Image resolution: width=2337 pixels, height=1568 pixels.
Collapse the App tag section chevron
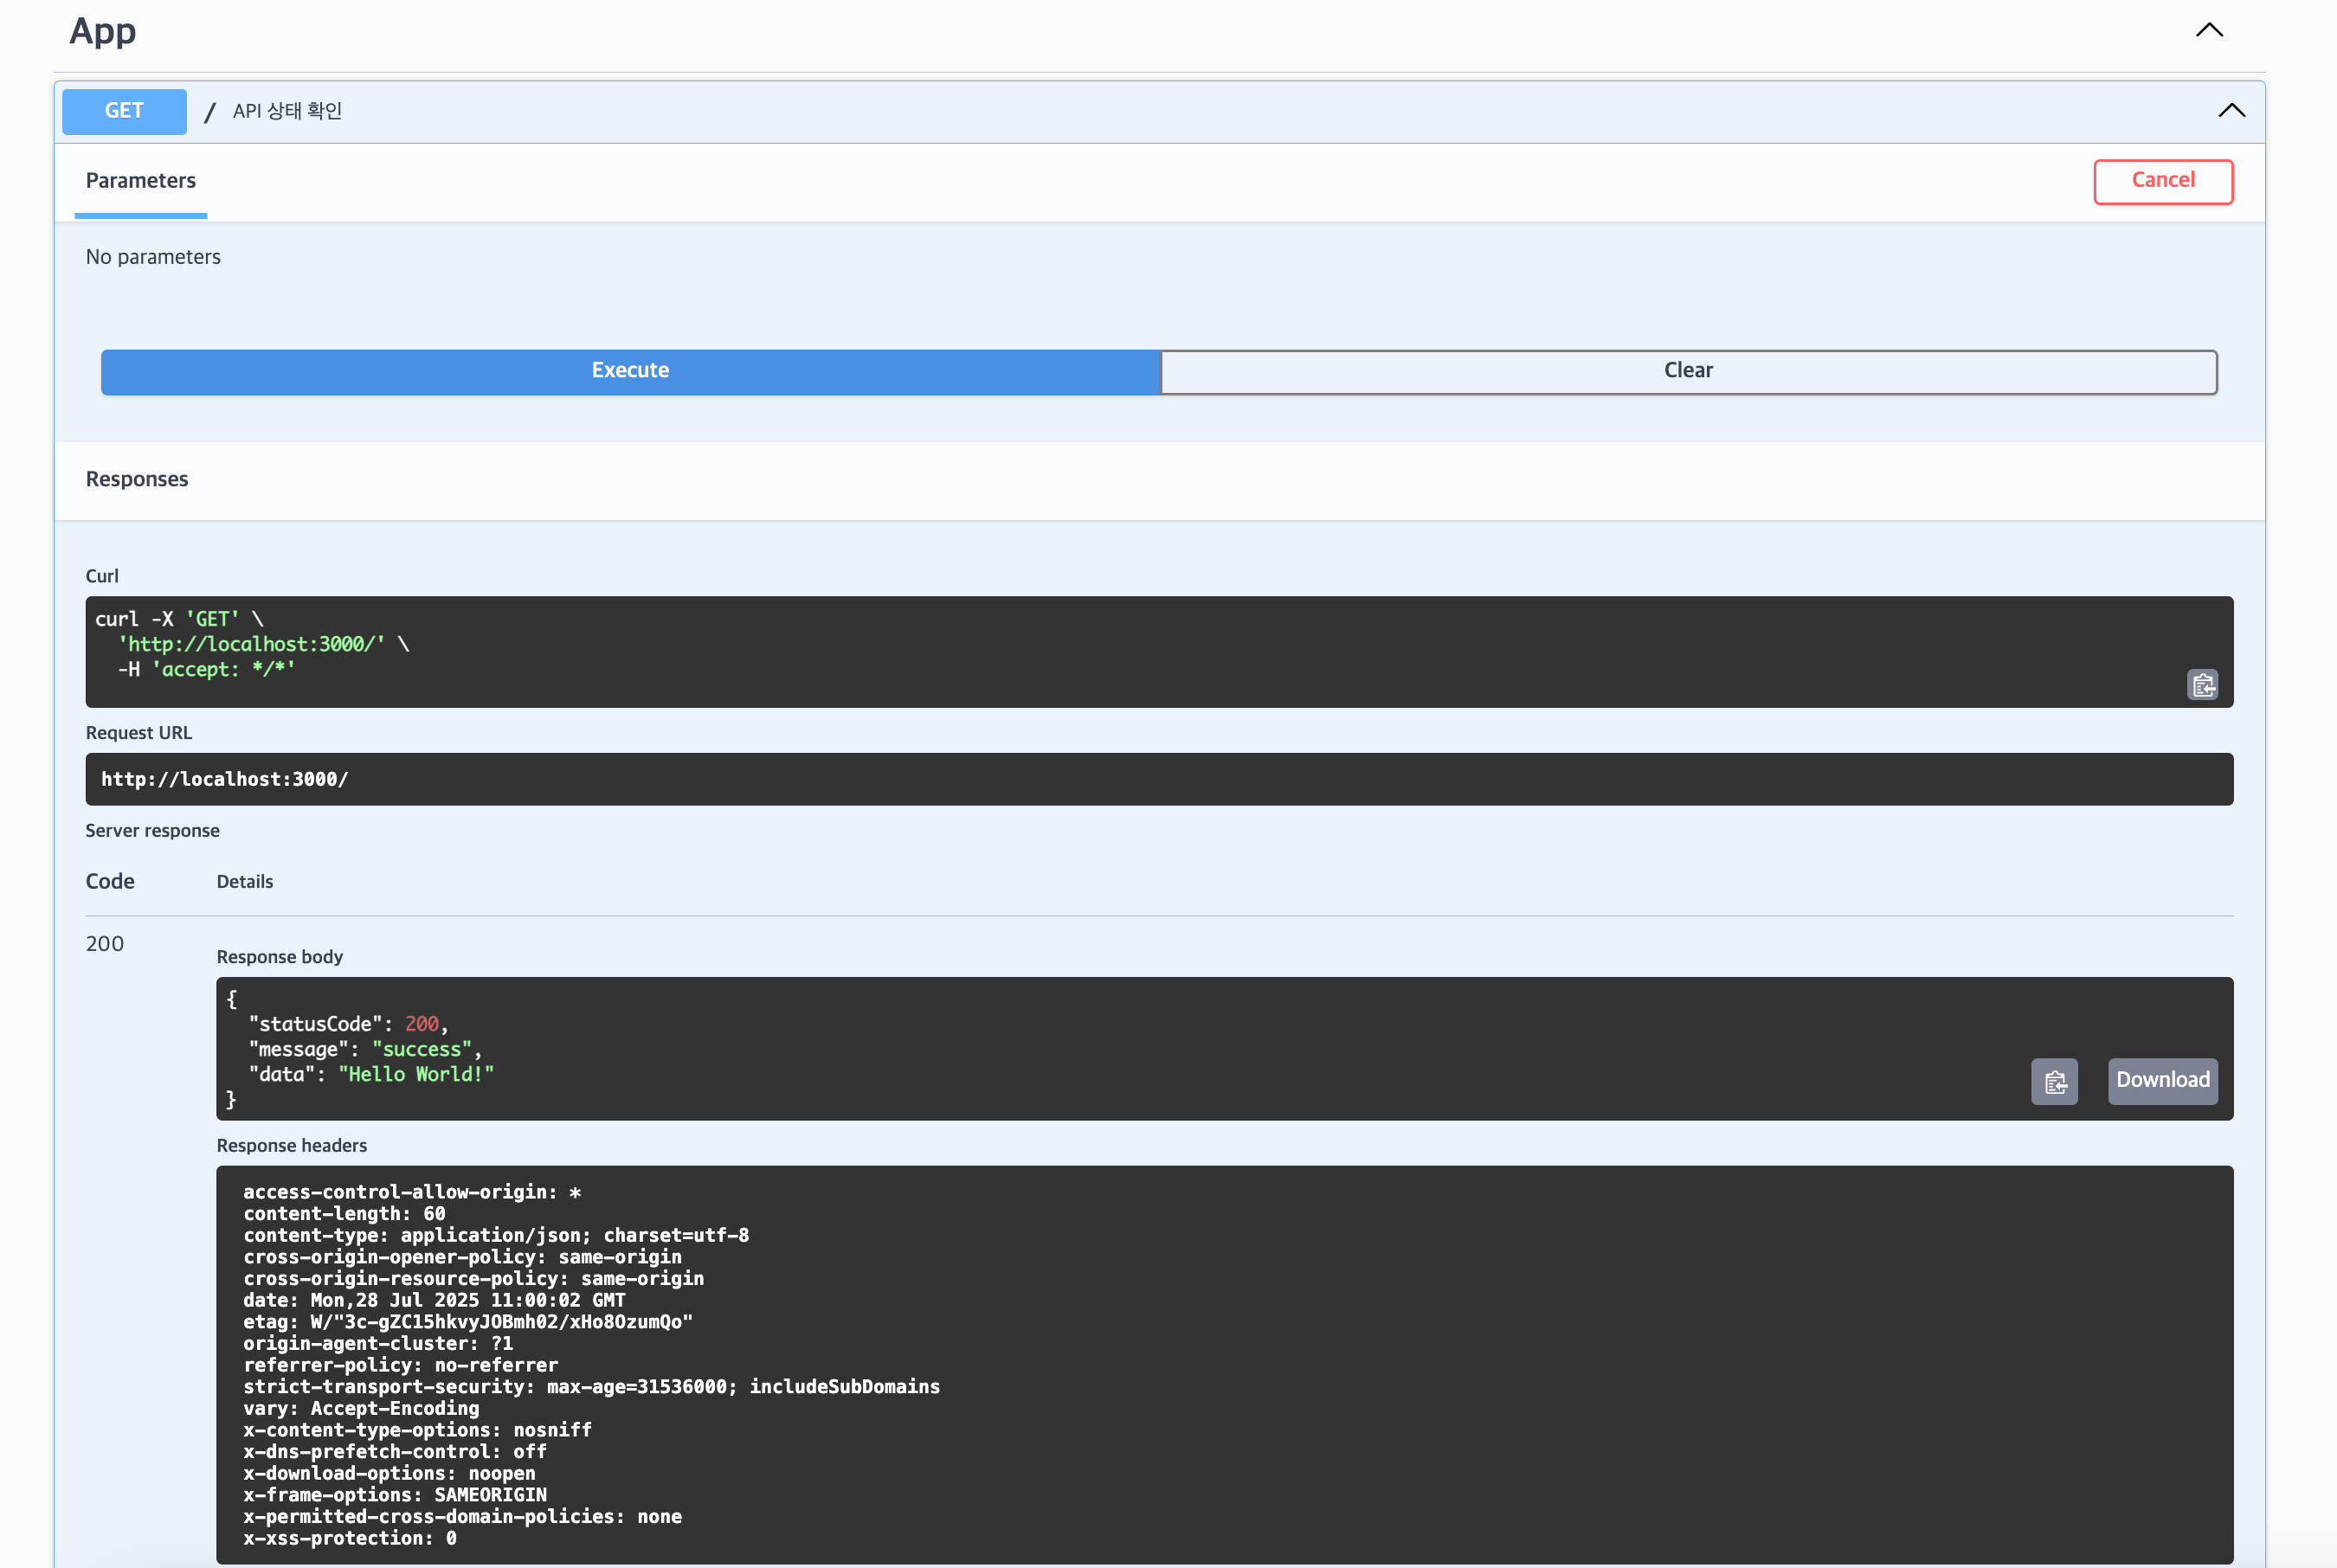(2209, 30)
